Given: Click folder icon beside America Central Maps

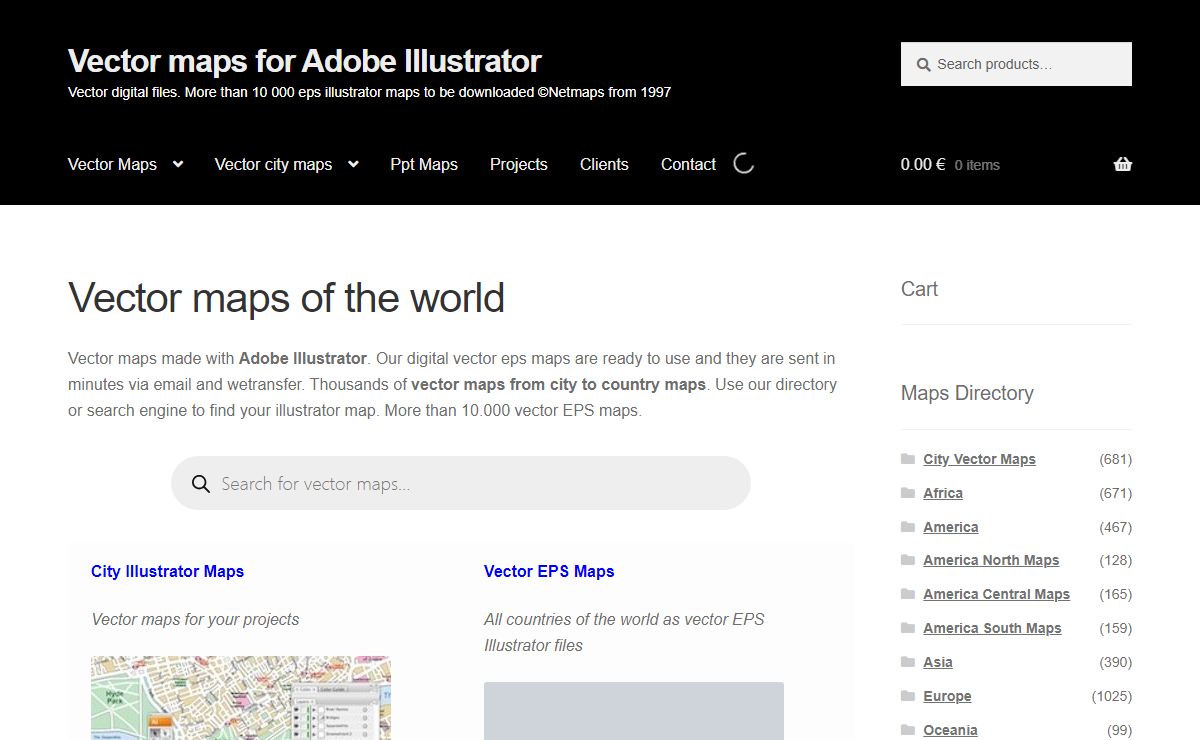Looking at the screenshot, I should click(x=908, y=594).
